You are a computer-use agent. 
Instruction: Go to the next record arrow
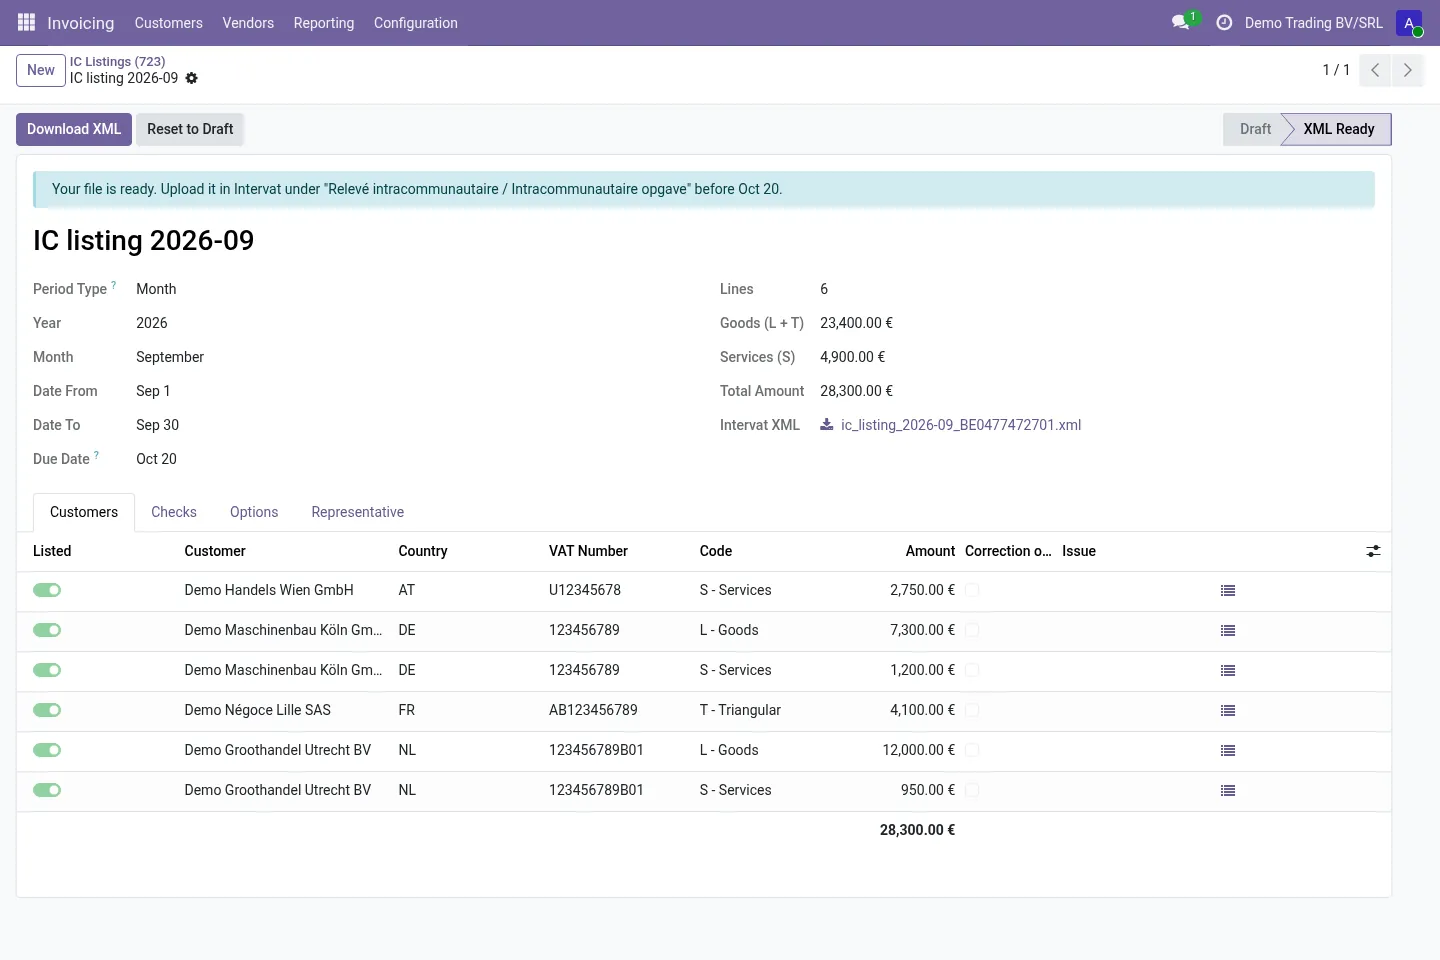click(1407, 70)
